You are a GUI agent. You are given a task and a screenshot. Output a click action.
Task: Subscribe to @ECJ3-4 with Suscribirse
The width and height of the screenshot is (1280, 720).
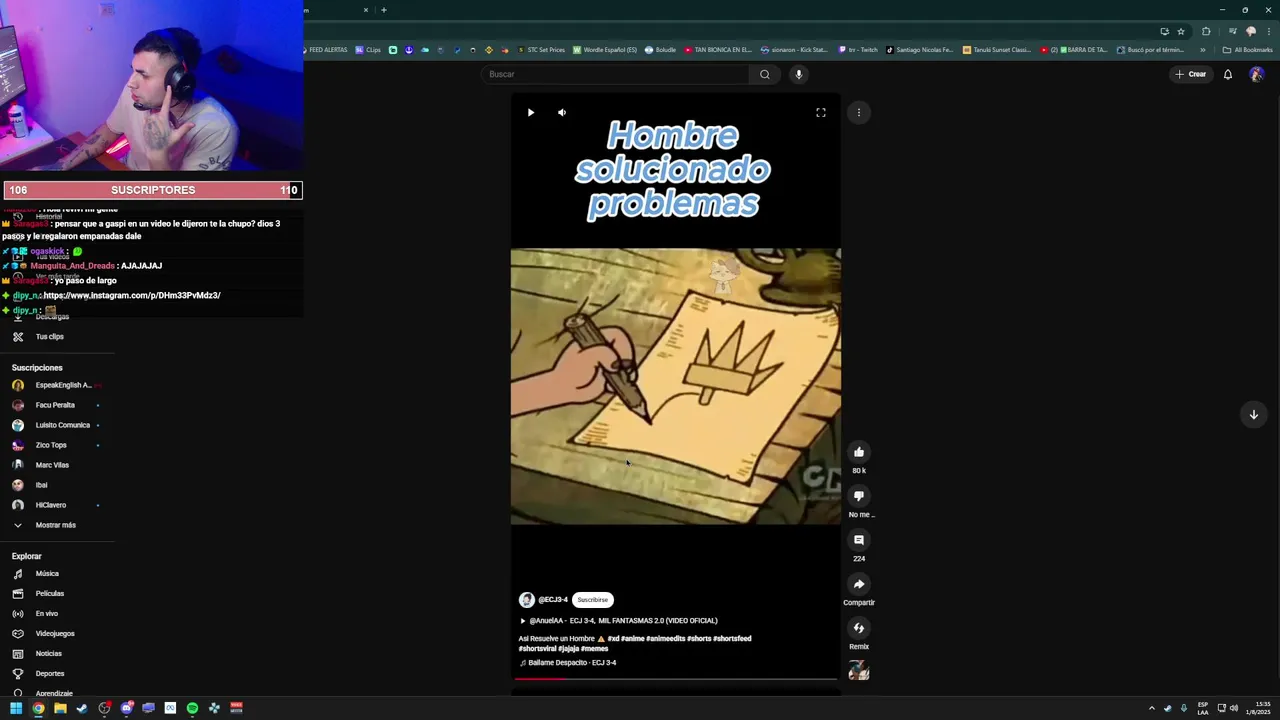592,600
